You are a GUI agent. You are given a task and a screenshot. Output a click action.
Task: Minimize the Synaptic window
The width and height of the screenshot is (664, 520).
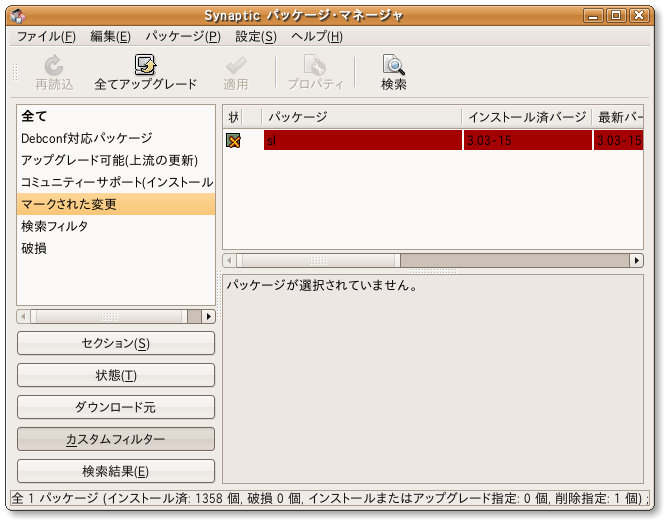pyautogui.click(x=593, y=16)
